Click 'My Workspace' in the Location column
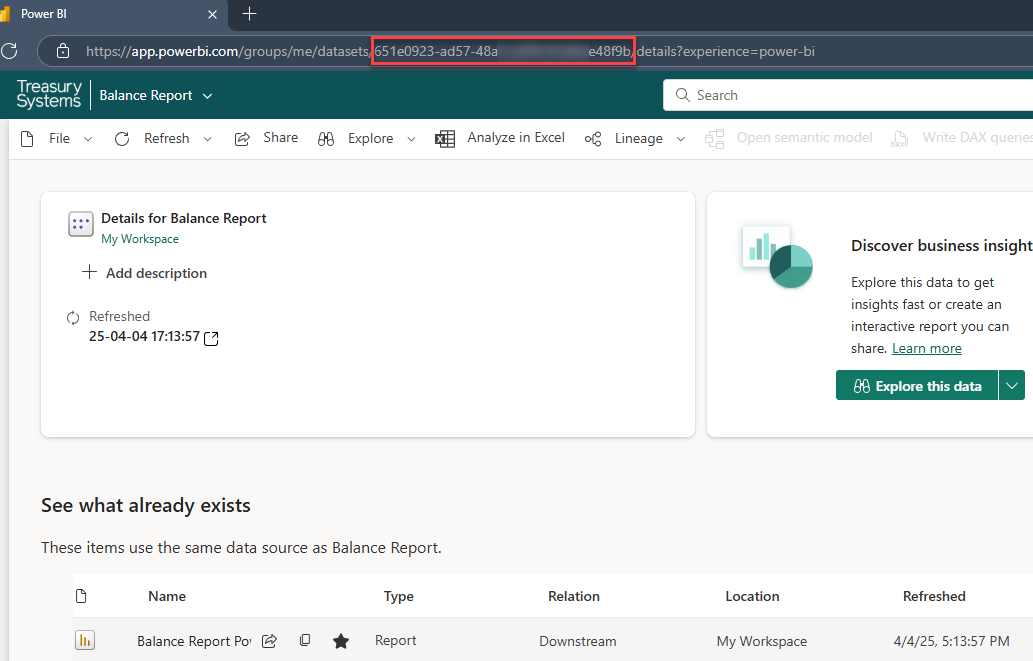The width and height of the screenshot is (1033, 661). [762, 641]
